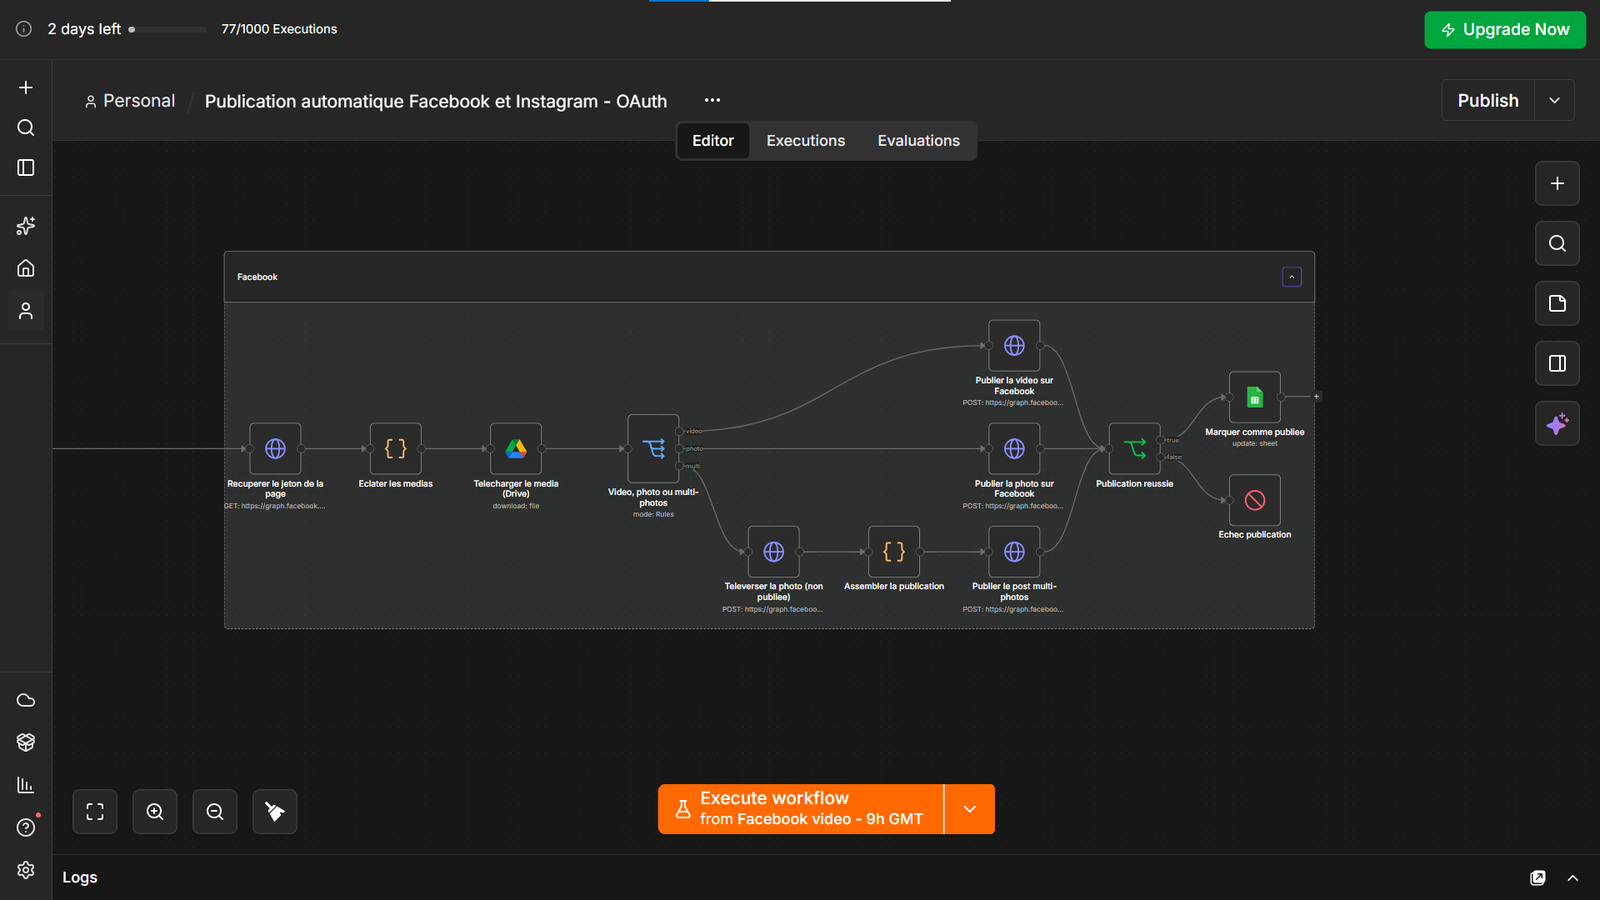Open the 'Eclater les medias' code node

[x=396, y=449]
